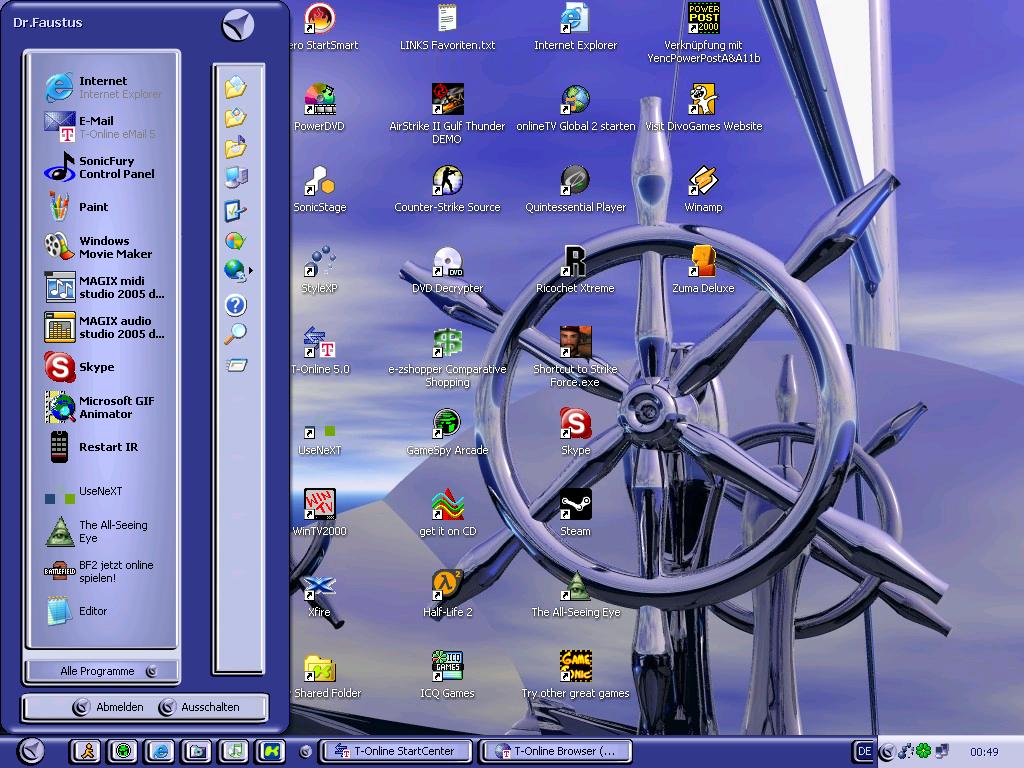1024x768 pixels.
Task: Select Counter-Strike Source desktop icon
Action: coord(447,189)
